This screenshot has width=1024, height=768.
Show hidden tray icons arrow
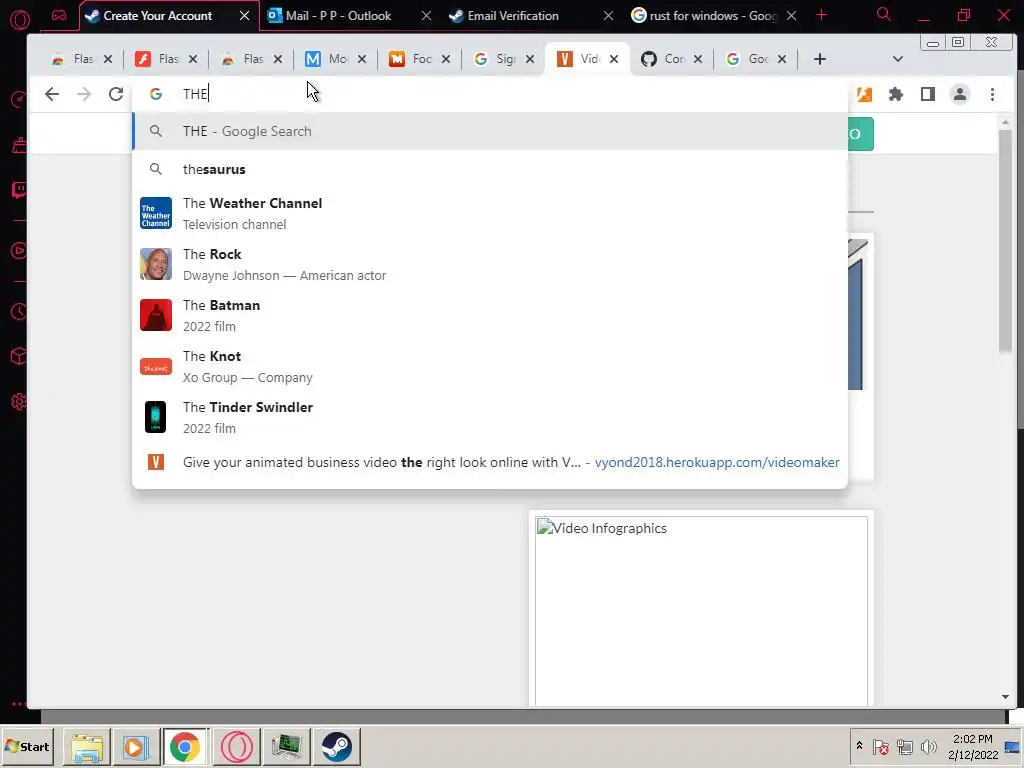tap(859, 746)
